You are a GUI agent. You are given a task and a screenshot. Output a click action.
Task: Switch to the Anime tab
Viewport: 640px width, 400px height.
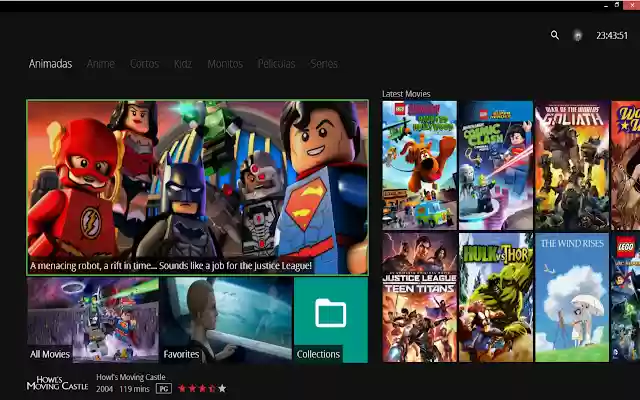tap(101, 64)
